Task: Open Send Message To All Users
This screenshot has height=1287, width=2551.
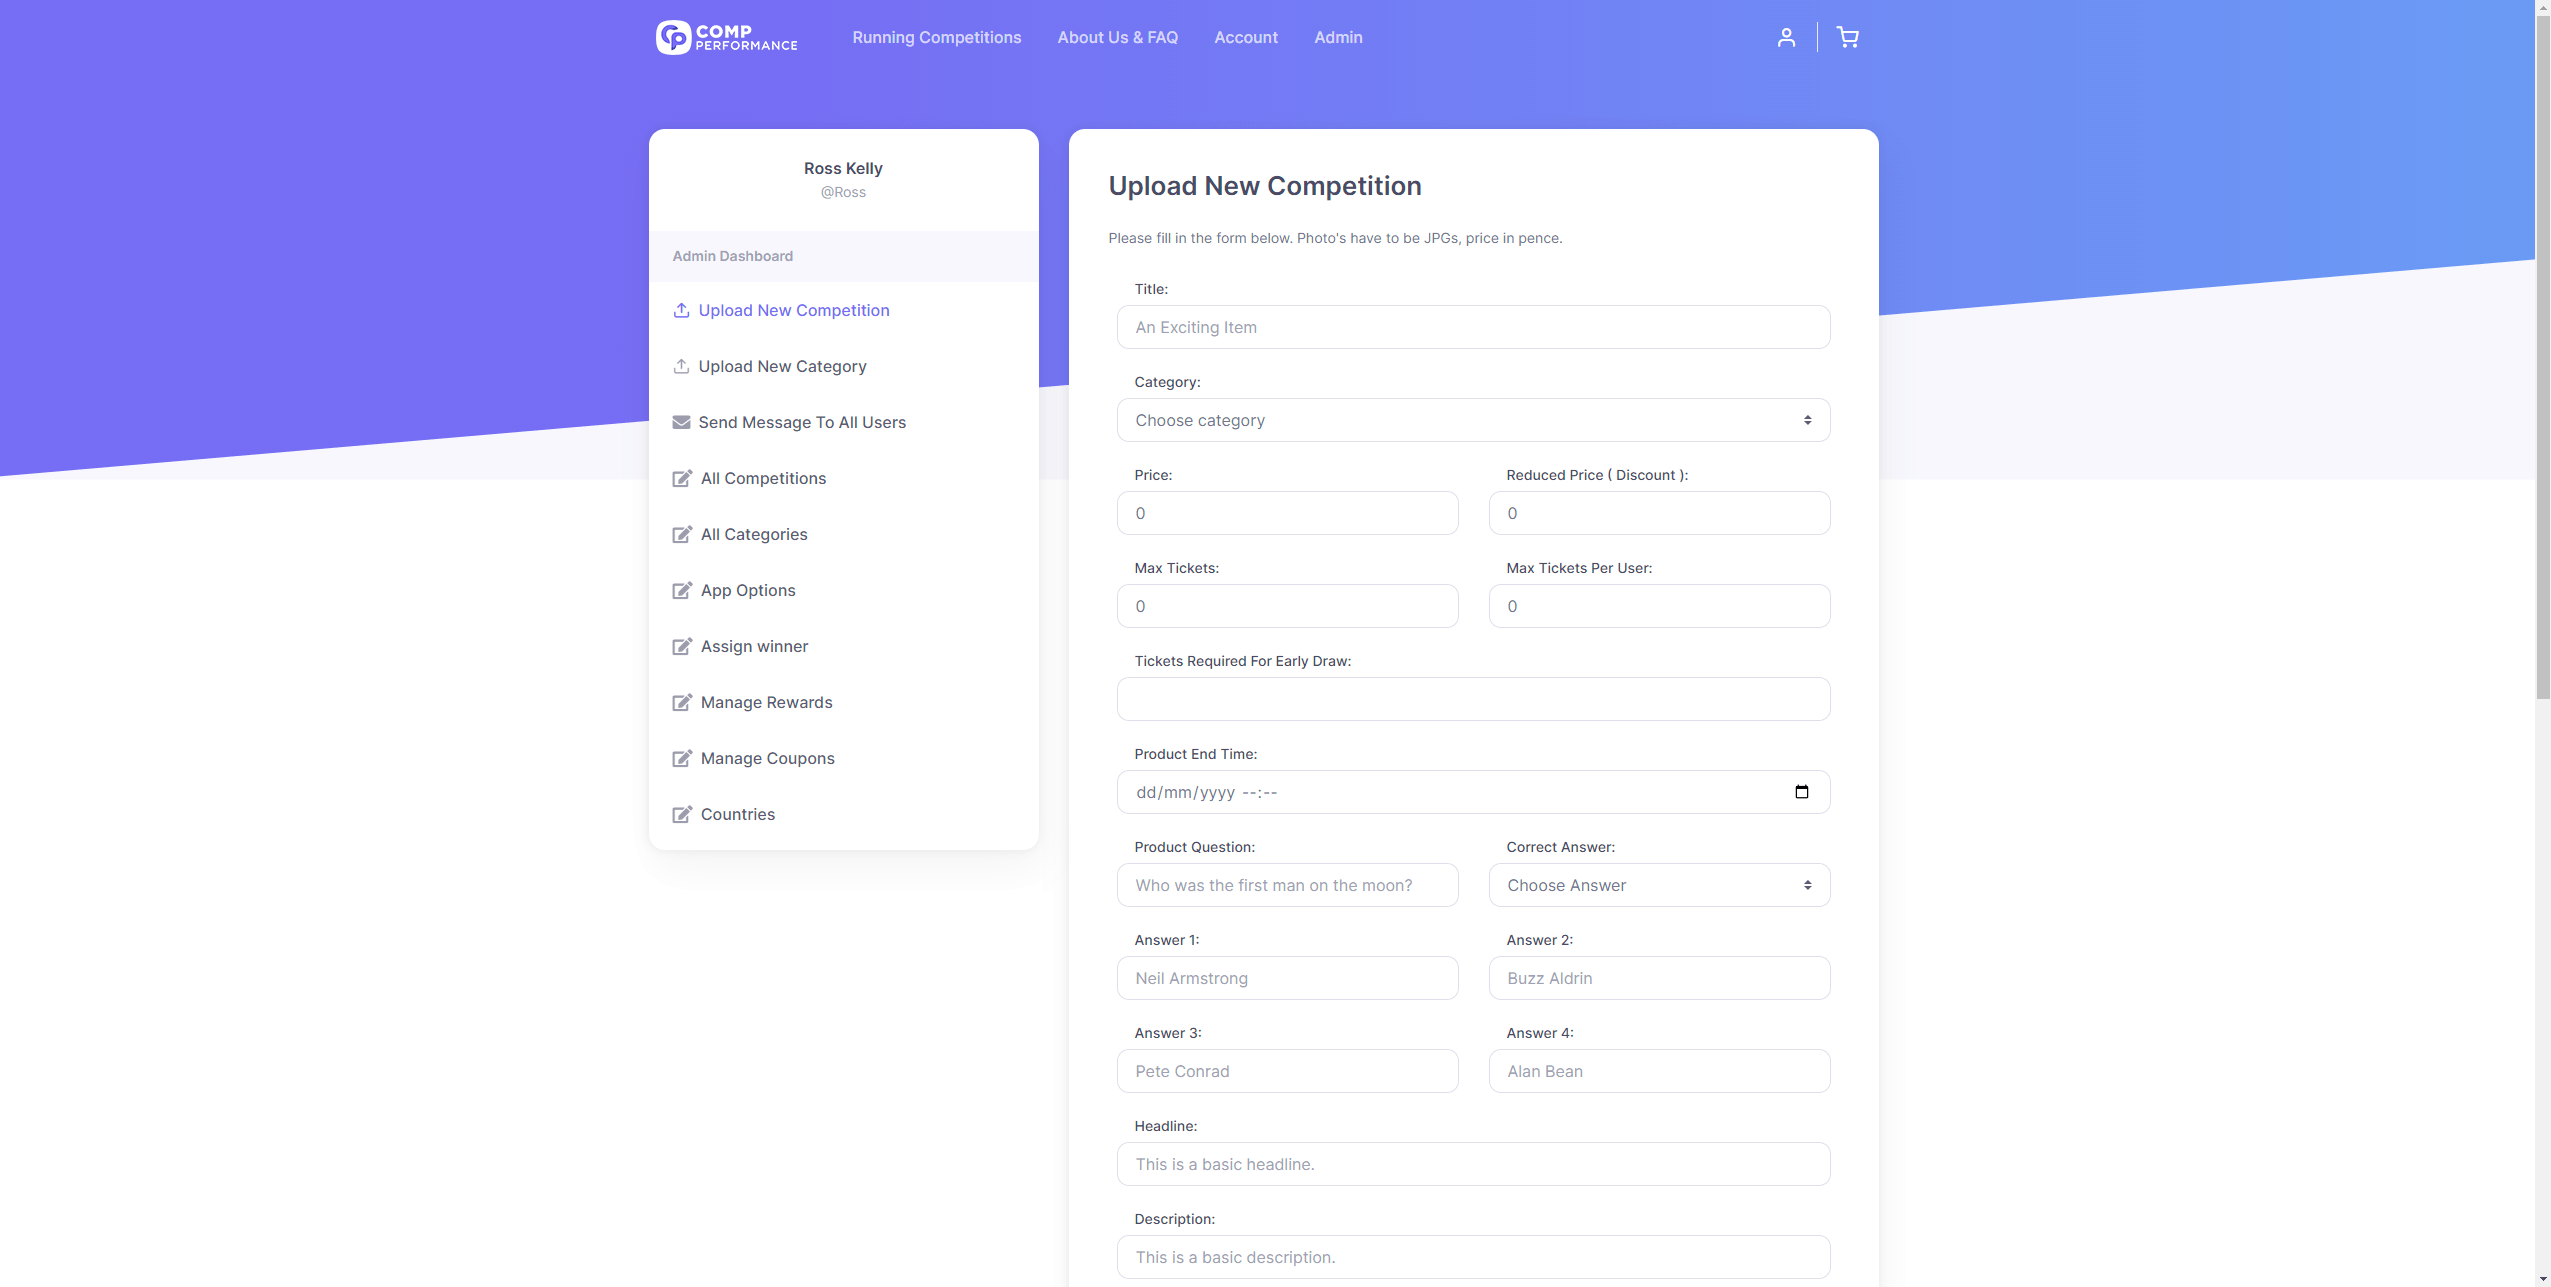Action: (x=802, y=422)
